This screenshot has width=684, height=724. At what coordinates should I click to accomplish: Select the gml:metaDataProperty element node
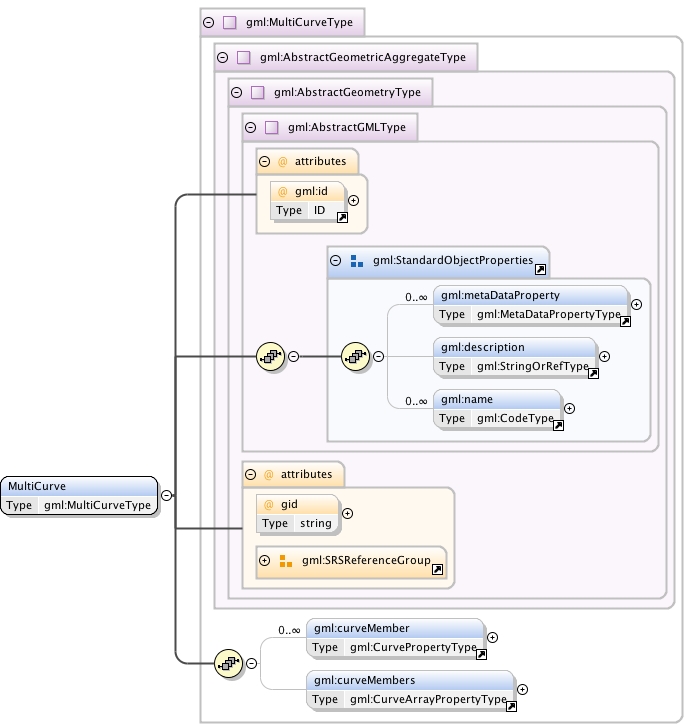click(531, 305)
